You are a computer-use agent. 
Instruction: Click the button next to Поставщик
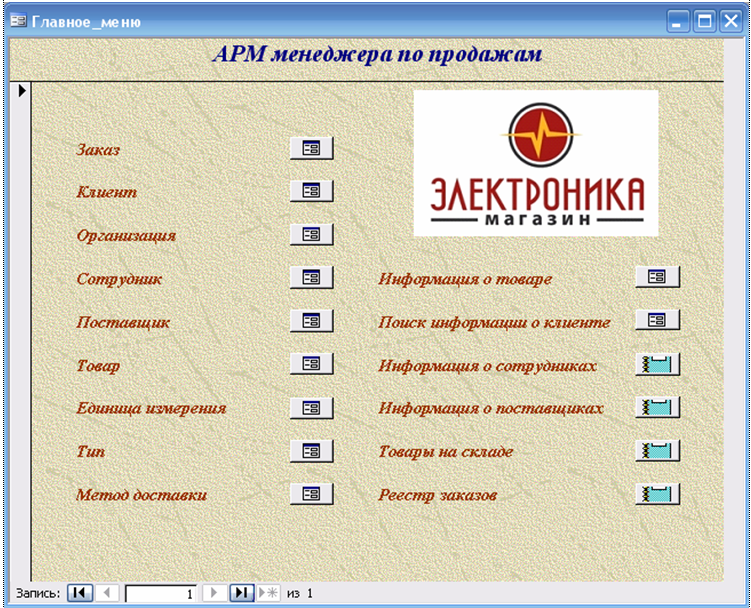311,321
